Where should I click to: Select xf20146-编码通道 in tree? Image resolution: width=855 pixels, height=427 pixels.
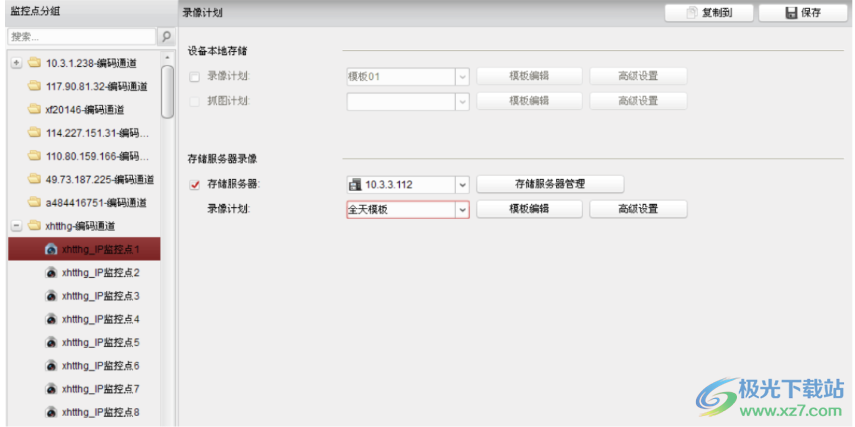point(85,110)
